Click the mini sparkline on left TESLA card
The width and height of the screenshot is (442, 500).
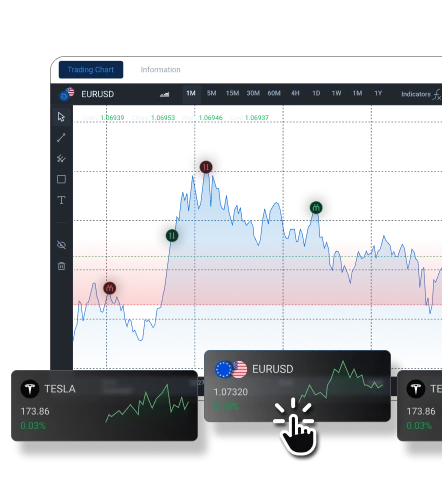tap(147, 403)
